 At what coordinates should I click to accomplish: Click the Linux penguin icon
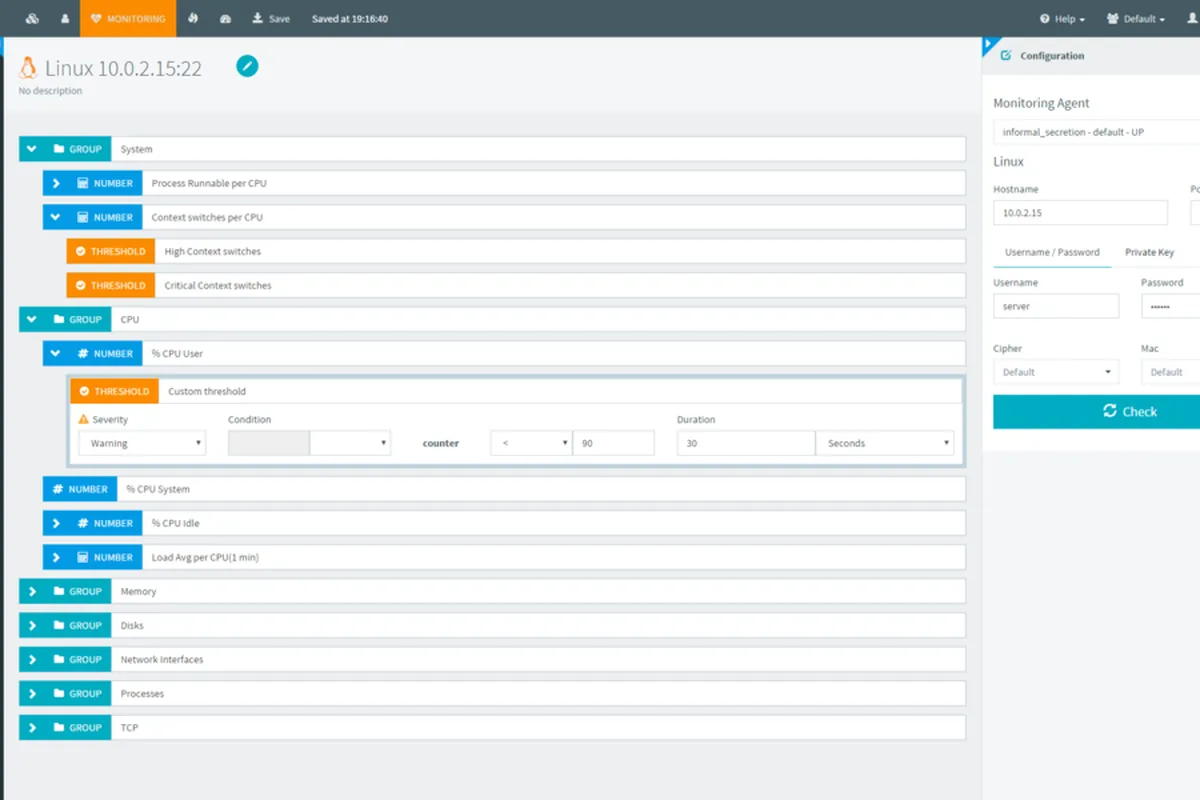[x=28, y=68]
